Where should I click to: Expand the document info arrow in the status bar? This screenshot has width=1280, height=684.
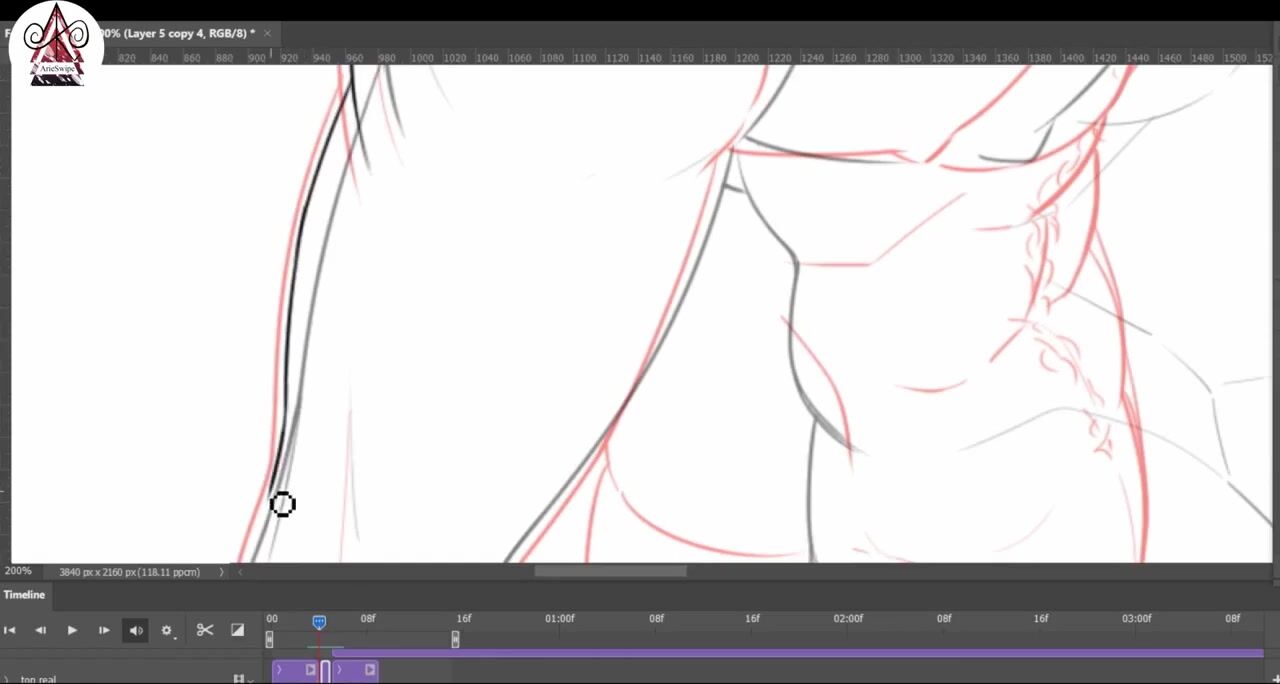[221, 572]
